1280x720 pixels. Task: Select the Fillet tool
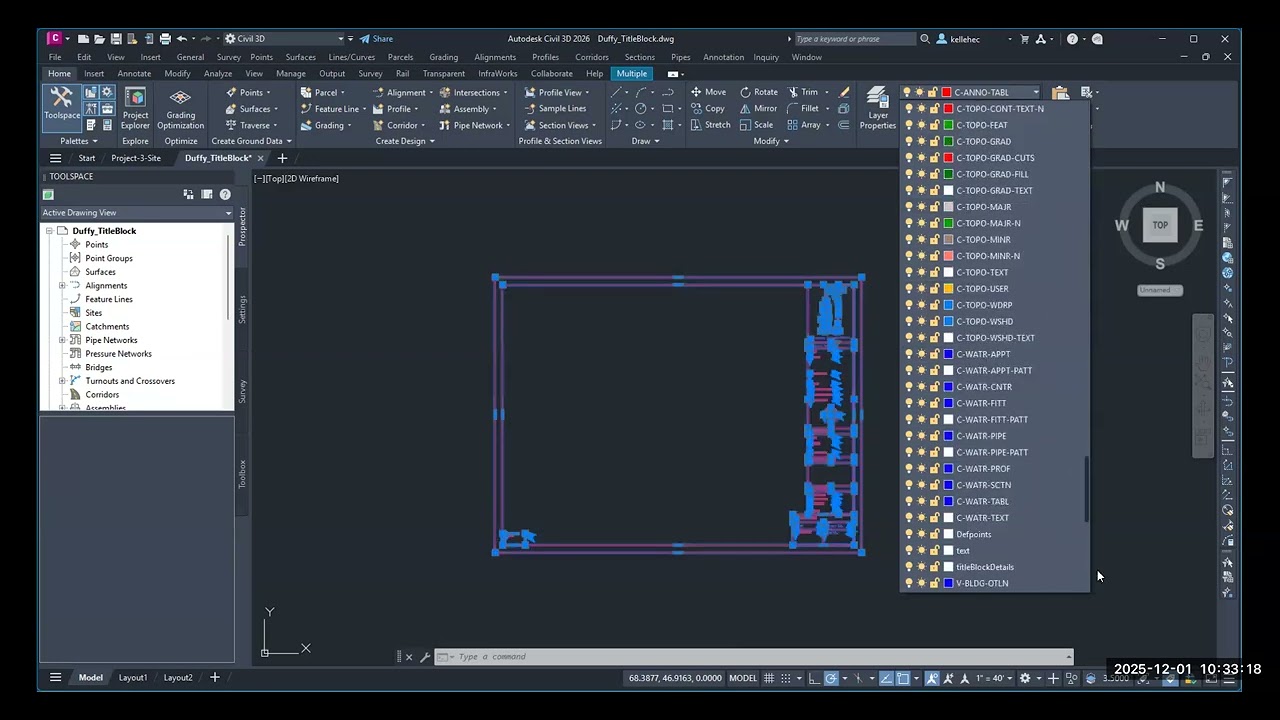pos(803,108)
